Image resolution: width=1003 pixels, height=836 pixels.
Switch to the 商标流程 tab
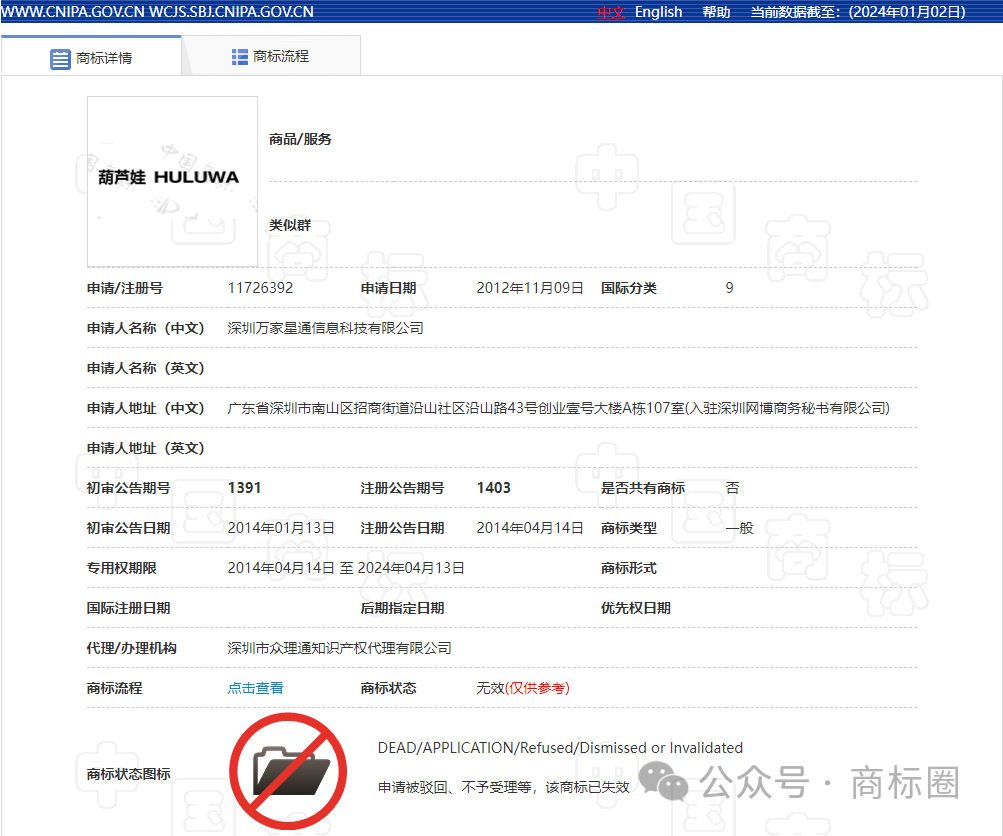coord(280,57)
